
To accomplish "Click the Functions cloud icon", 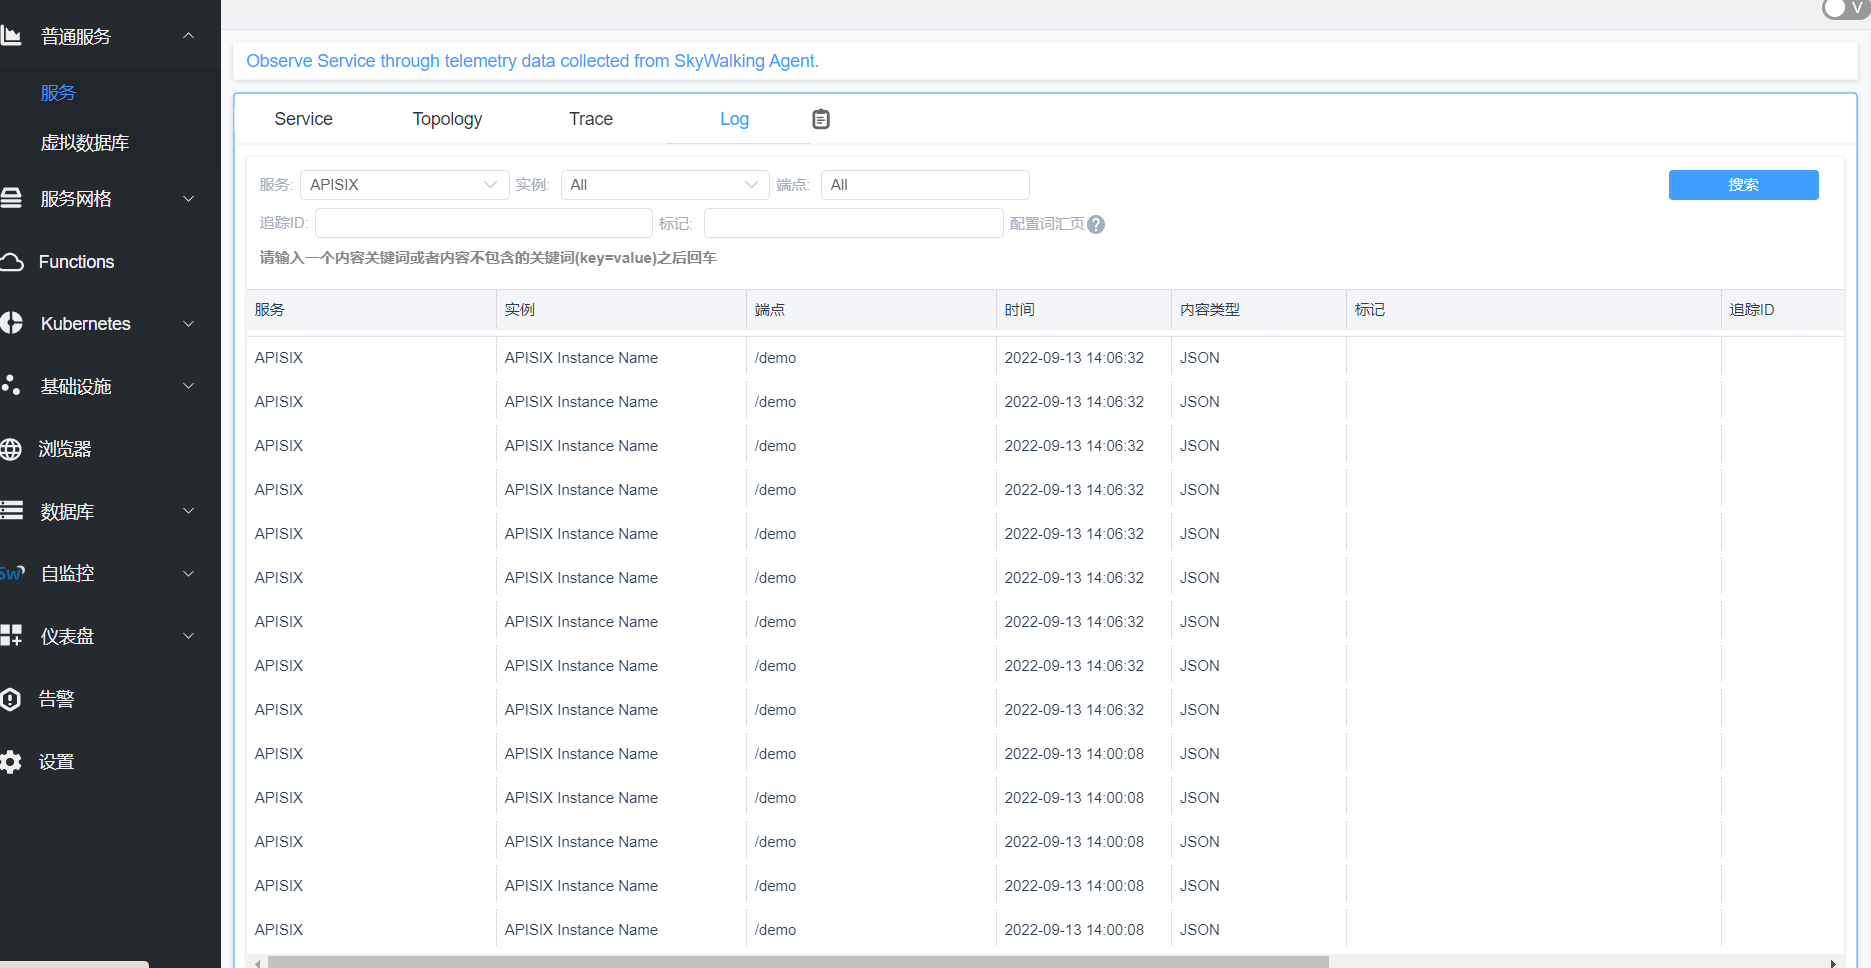I will coord(11,262).
